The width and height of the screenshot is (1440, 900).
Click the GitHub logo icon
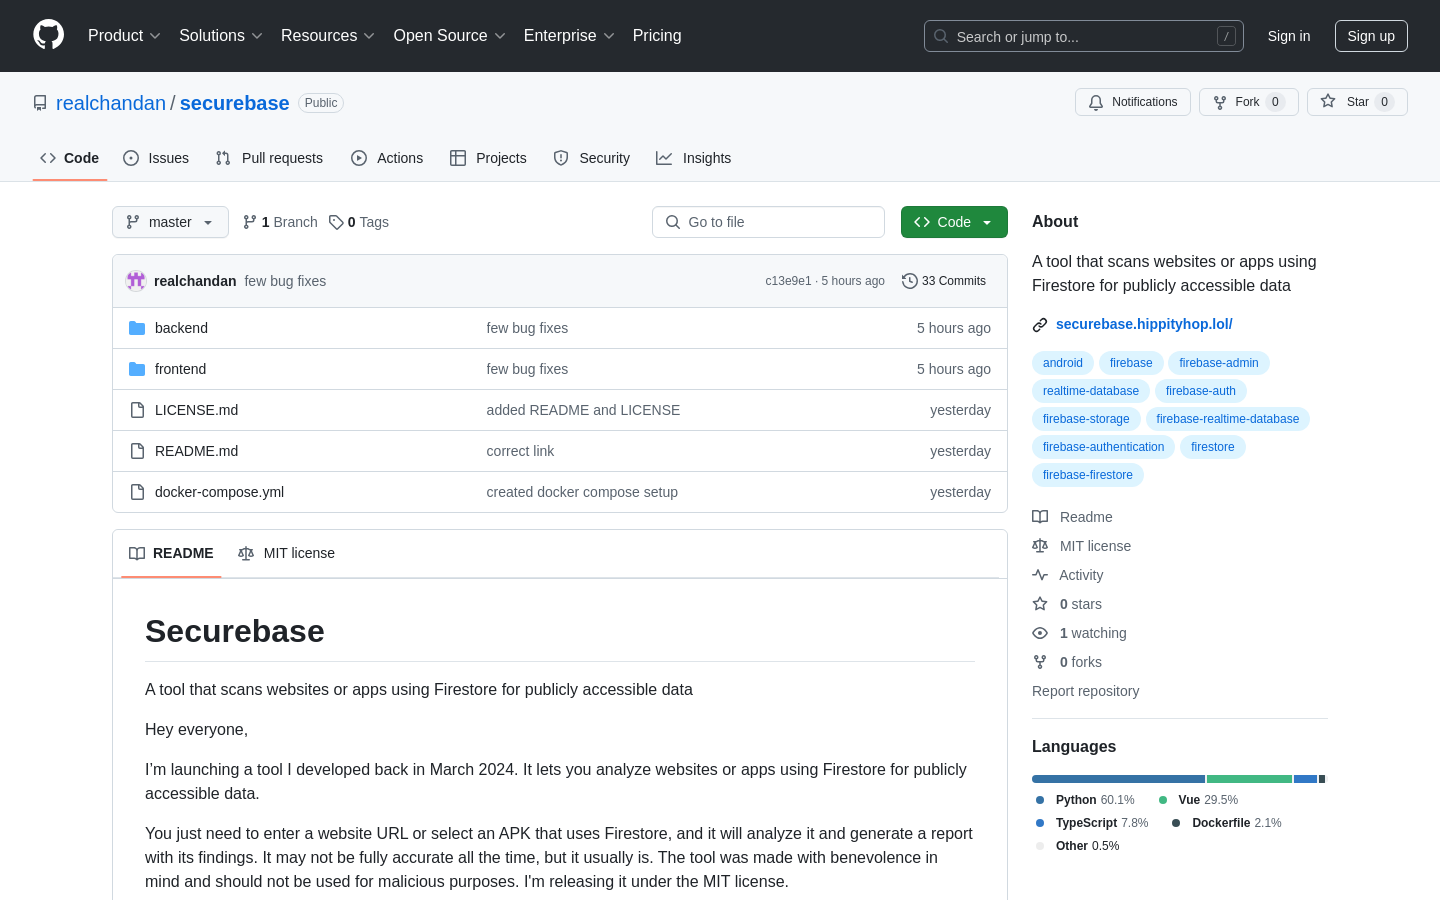point(48,35)
